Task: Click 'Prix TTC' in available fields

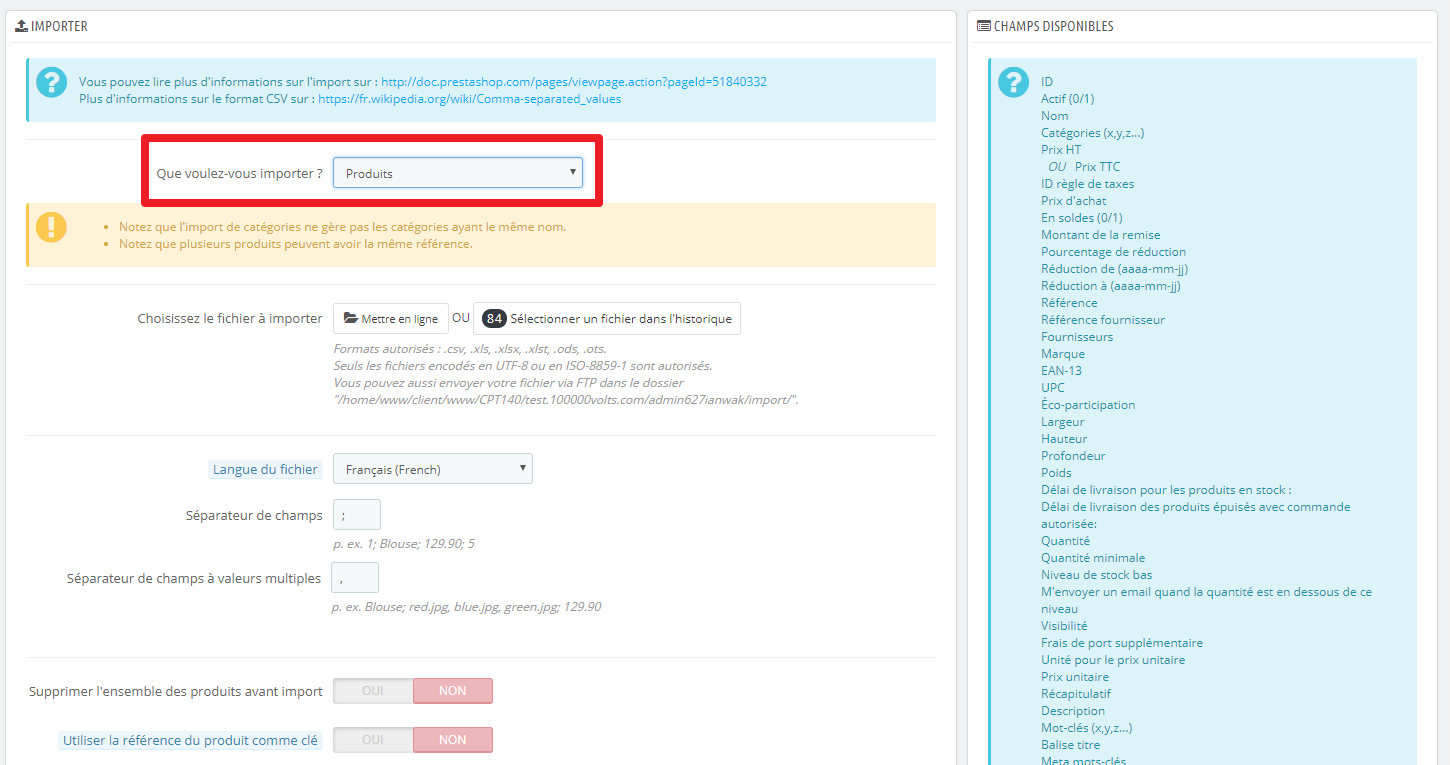Action: tap(1097, 167)
